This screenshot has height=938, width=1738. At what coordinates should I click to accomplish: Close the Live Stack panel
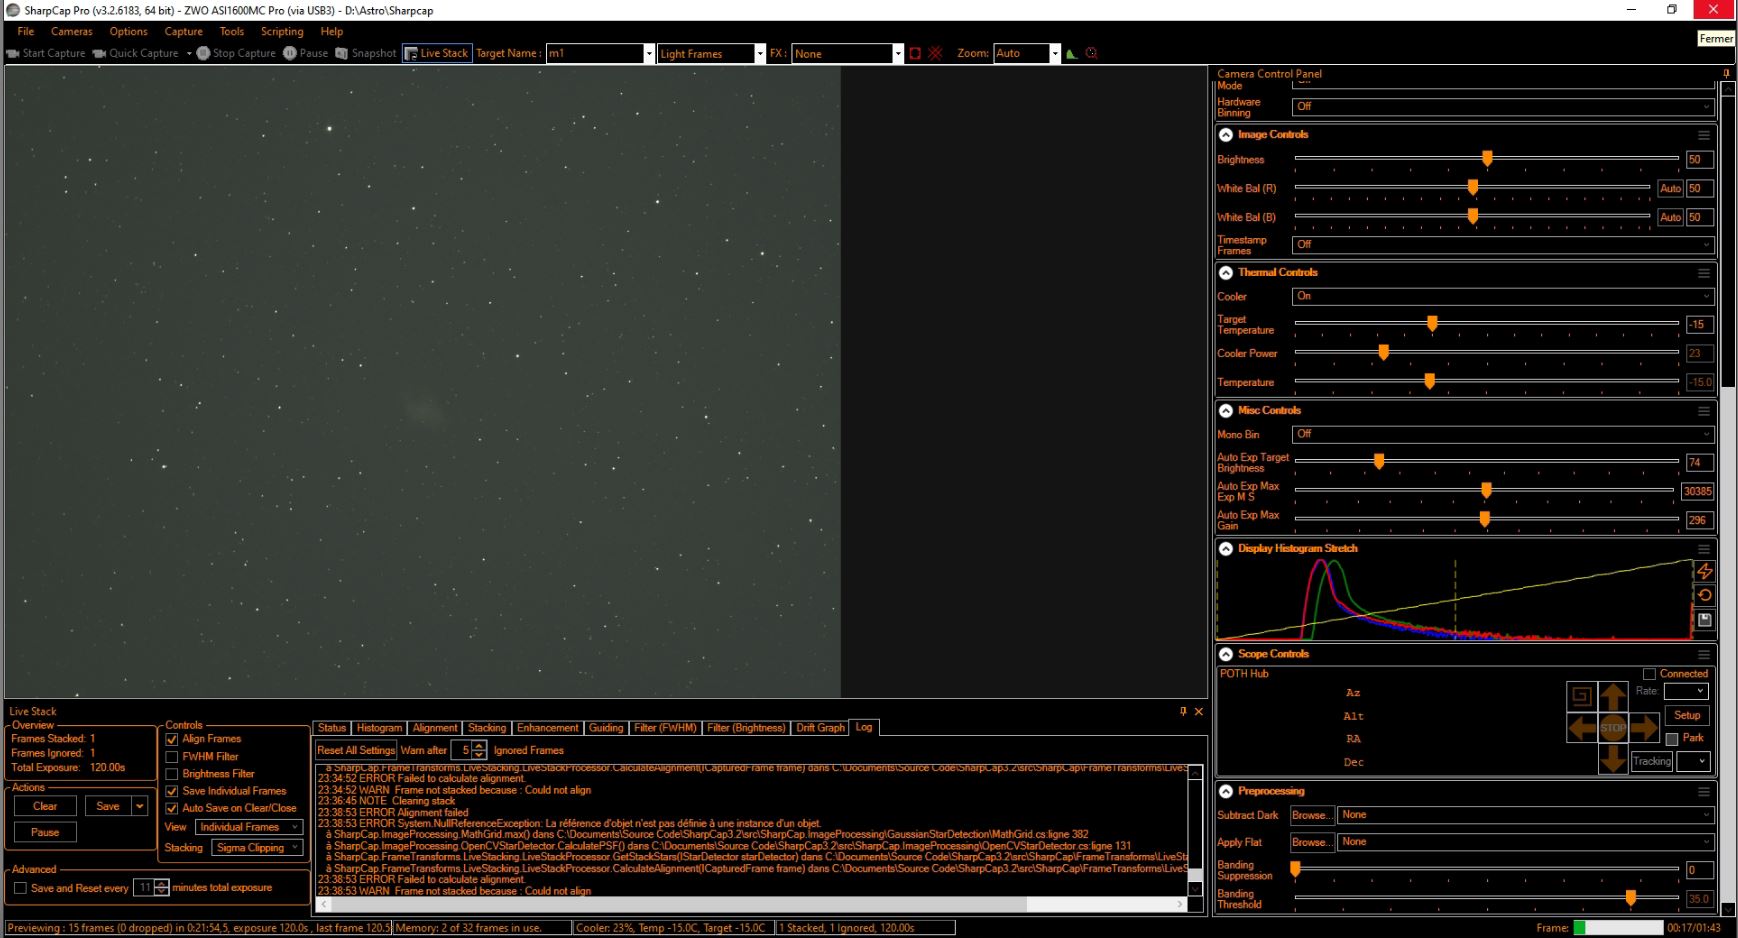pyautogui.click(x=1198, y=711)
